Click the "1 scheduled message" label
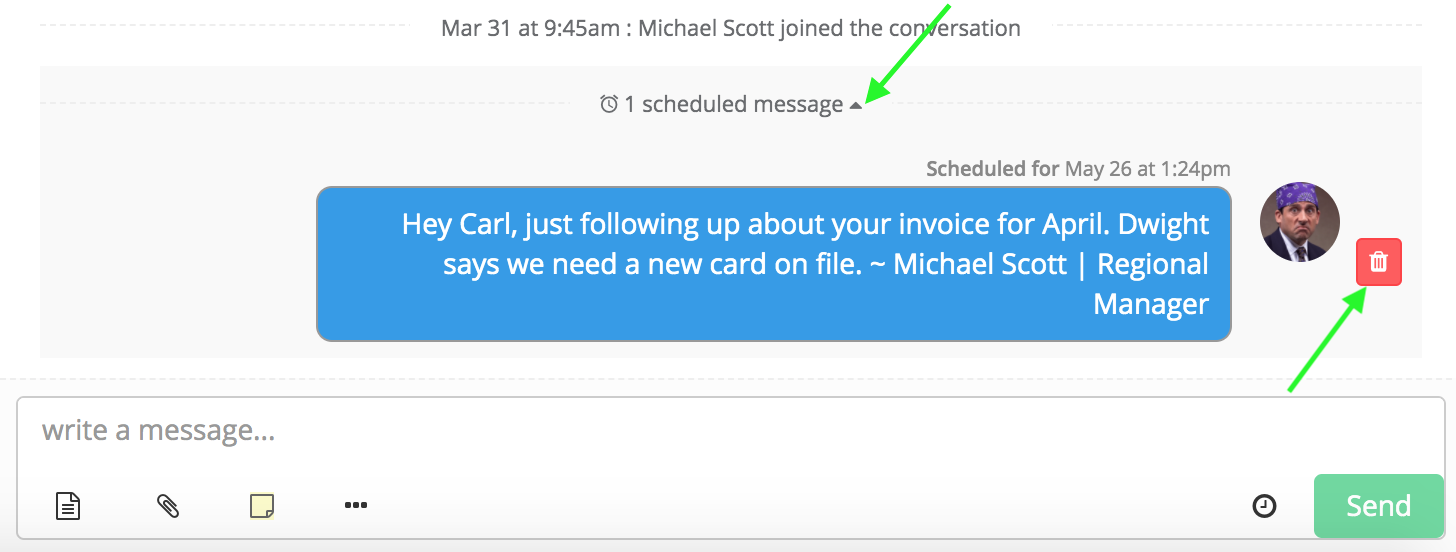Image resolution: width=1456 pixels, height=552 pixels. click(x=733, y=104)
